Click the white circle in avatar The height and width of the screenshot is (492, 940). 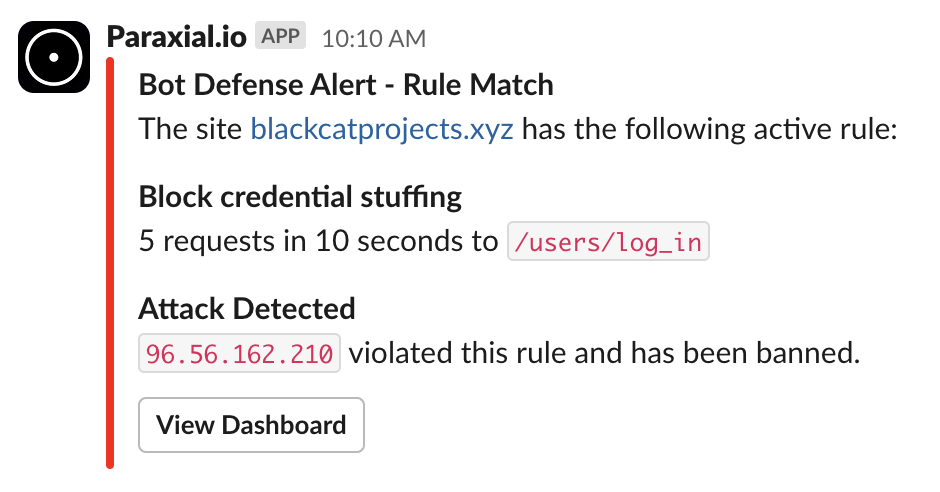[x=54, y=57]
